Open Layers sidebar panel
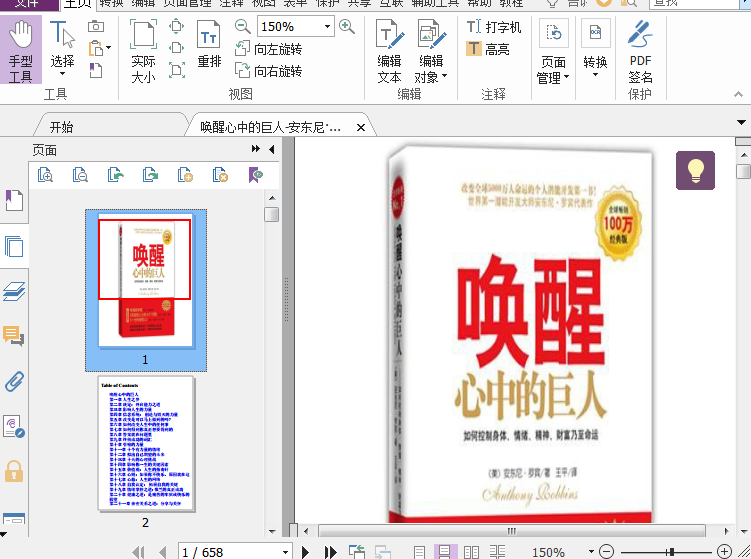This screenshot has height=559, width=751. point(14,291)
